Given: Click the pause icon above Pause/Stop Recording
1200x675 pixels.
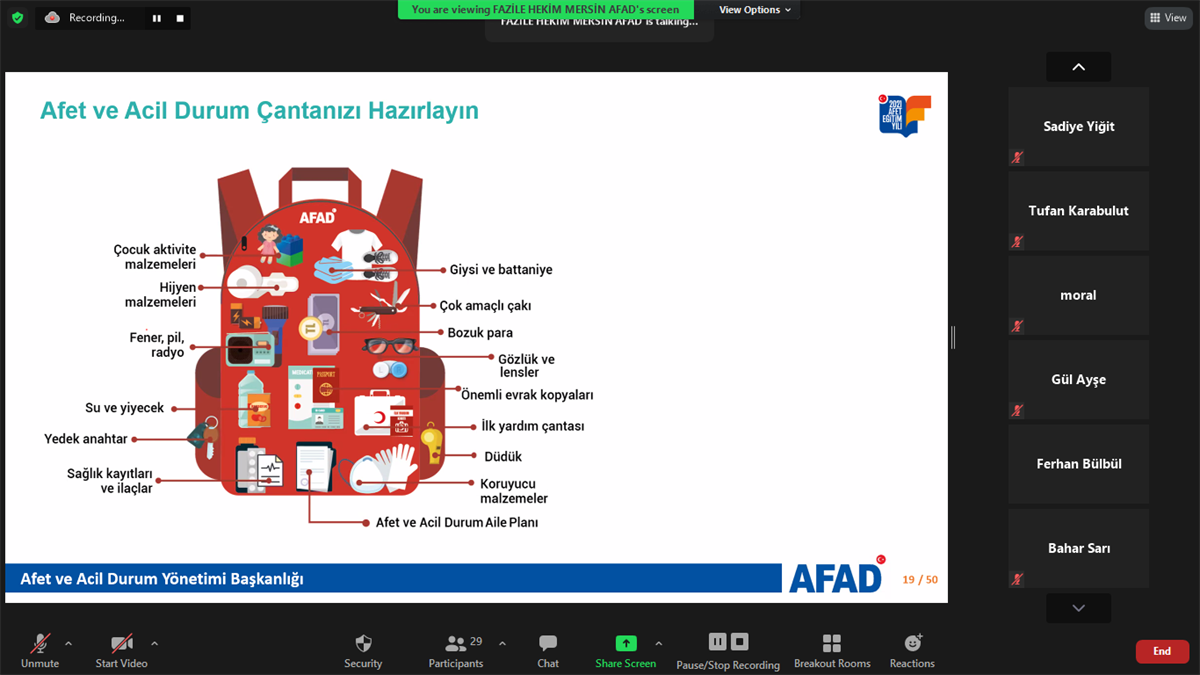Looking at the screenshot, I should (718, 641).
